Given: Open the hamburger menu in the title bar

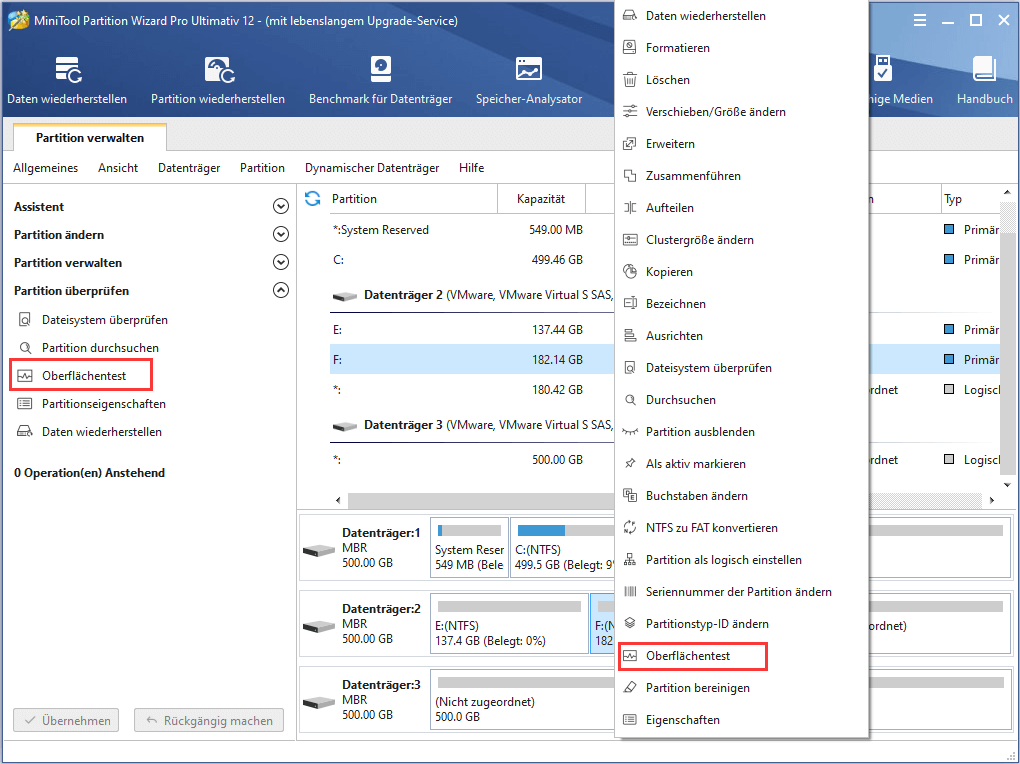Looking at the screenshot, I should coord(920,21).
